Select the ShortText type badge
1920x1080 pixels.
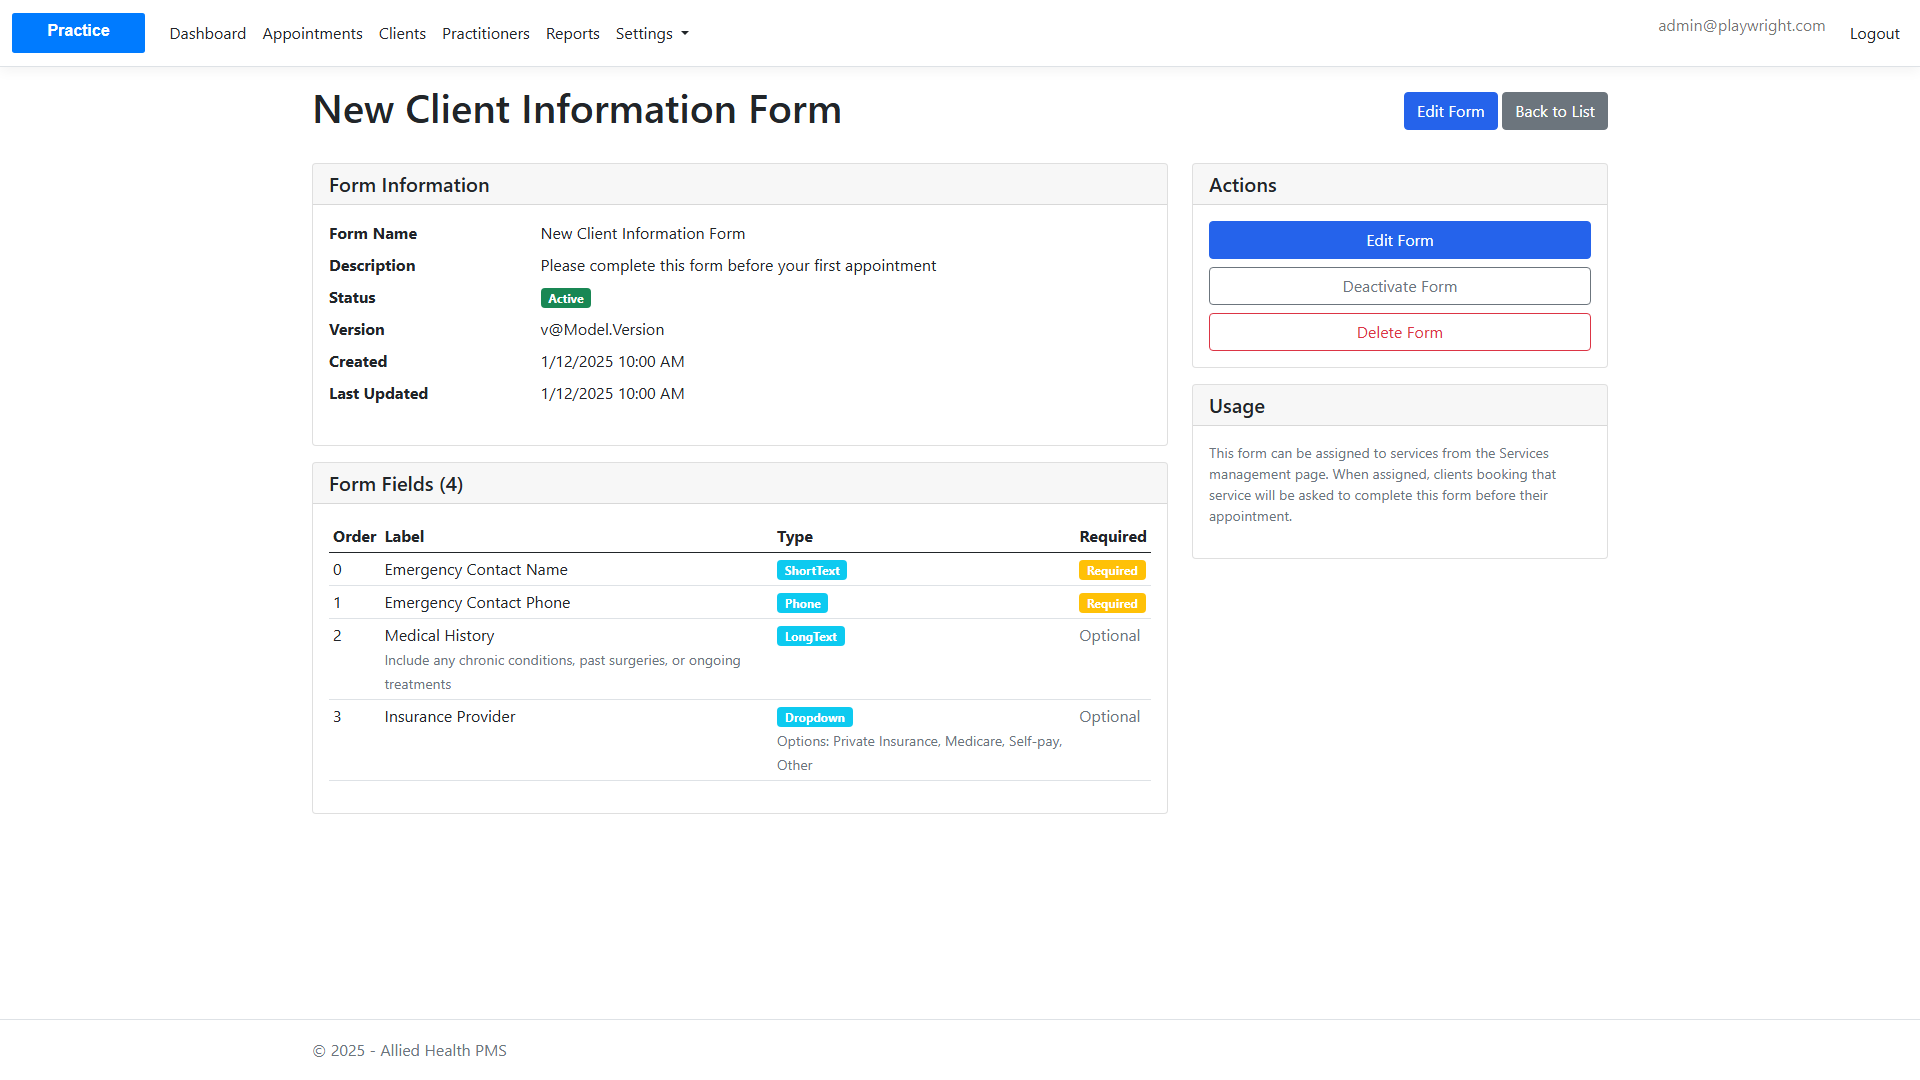[x=812, y=570]
